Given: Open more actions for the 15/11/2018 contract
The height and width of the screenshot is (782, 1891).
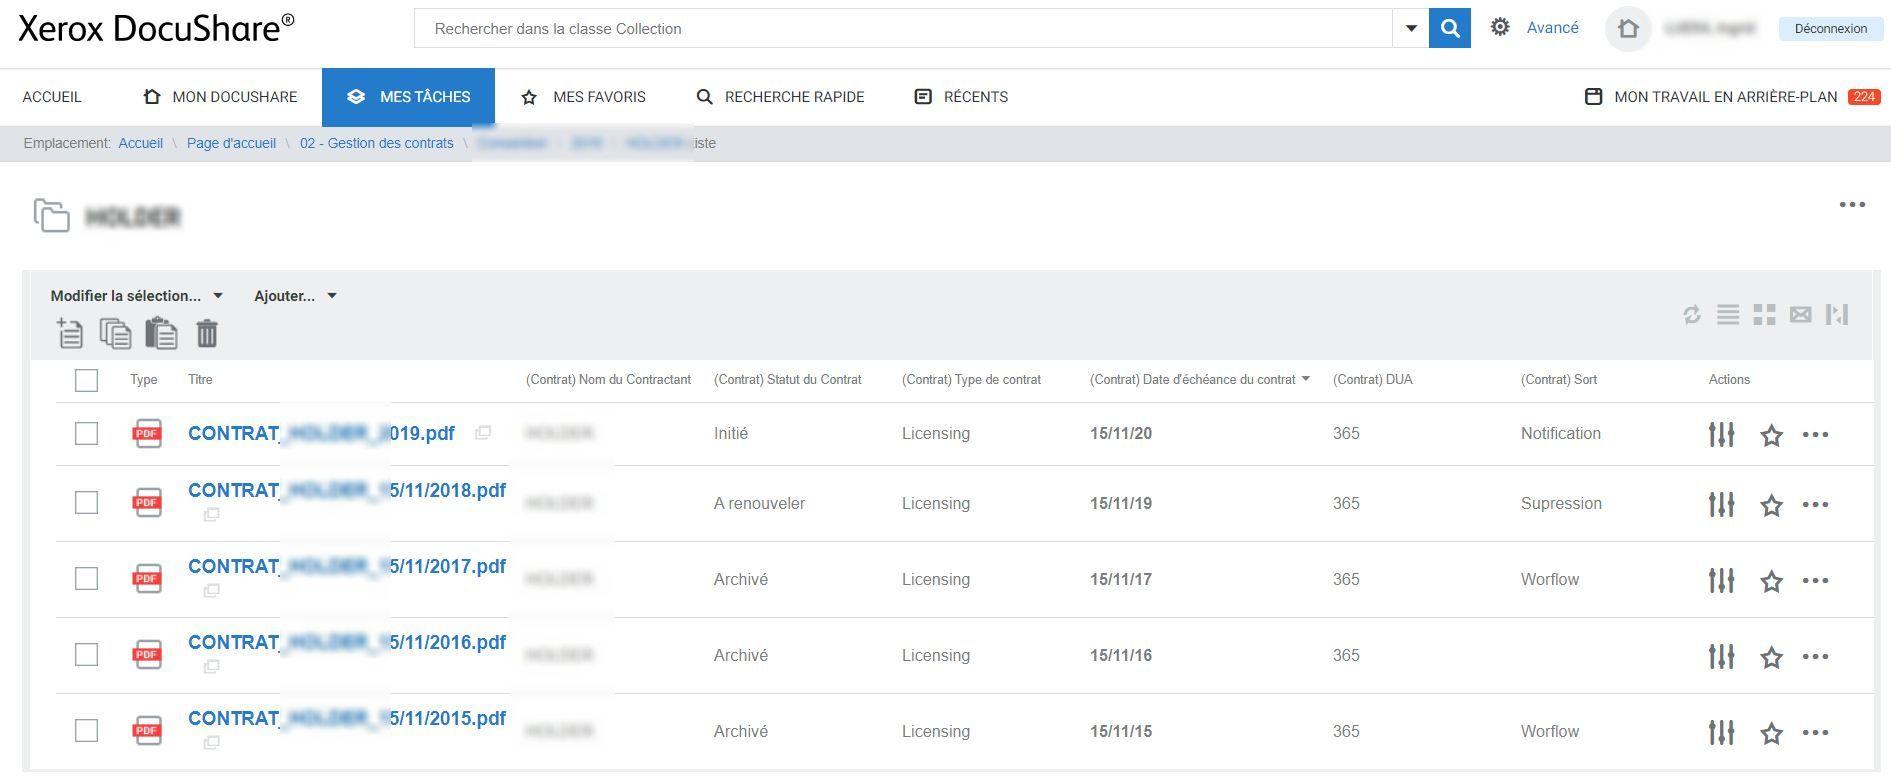Looking at the screenshot, I should 1816,505.
